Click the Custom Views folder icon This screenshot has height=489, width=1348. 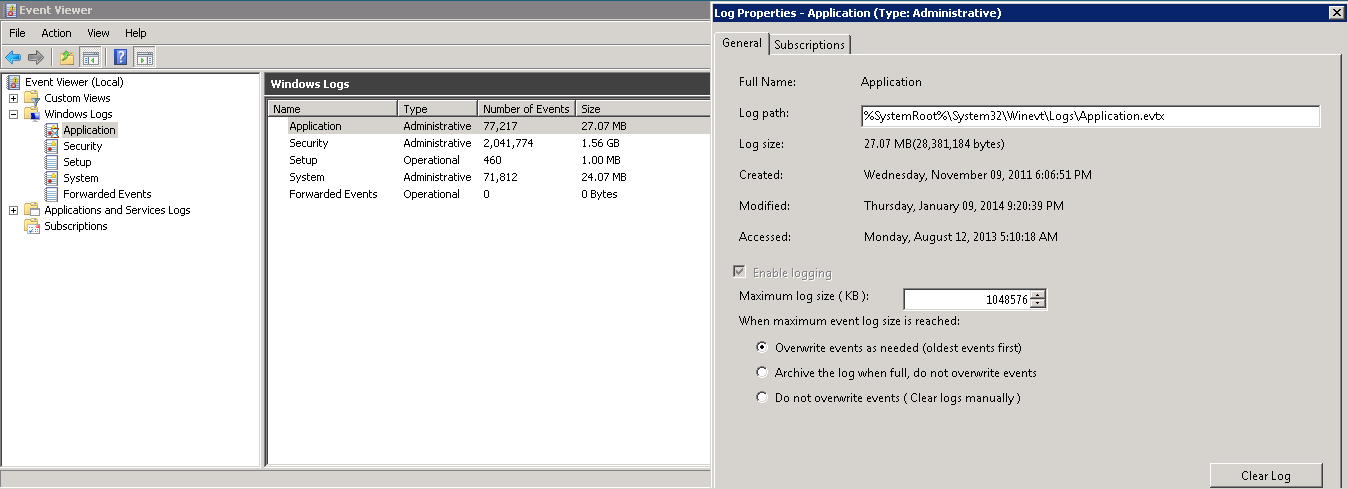[32, 98]
